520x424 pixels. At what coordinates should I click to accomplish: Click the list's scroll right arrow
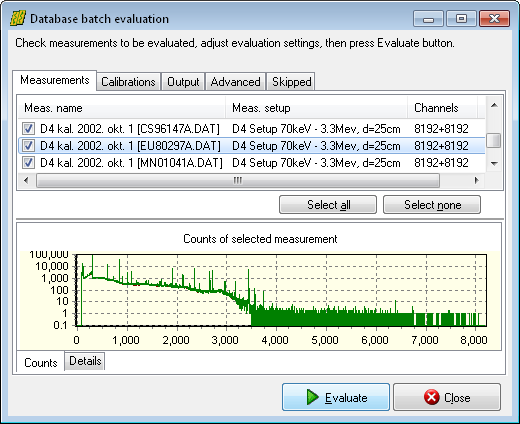coord(477,180)
